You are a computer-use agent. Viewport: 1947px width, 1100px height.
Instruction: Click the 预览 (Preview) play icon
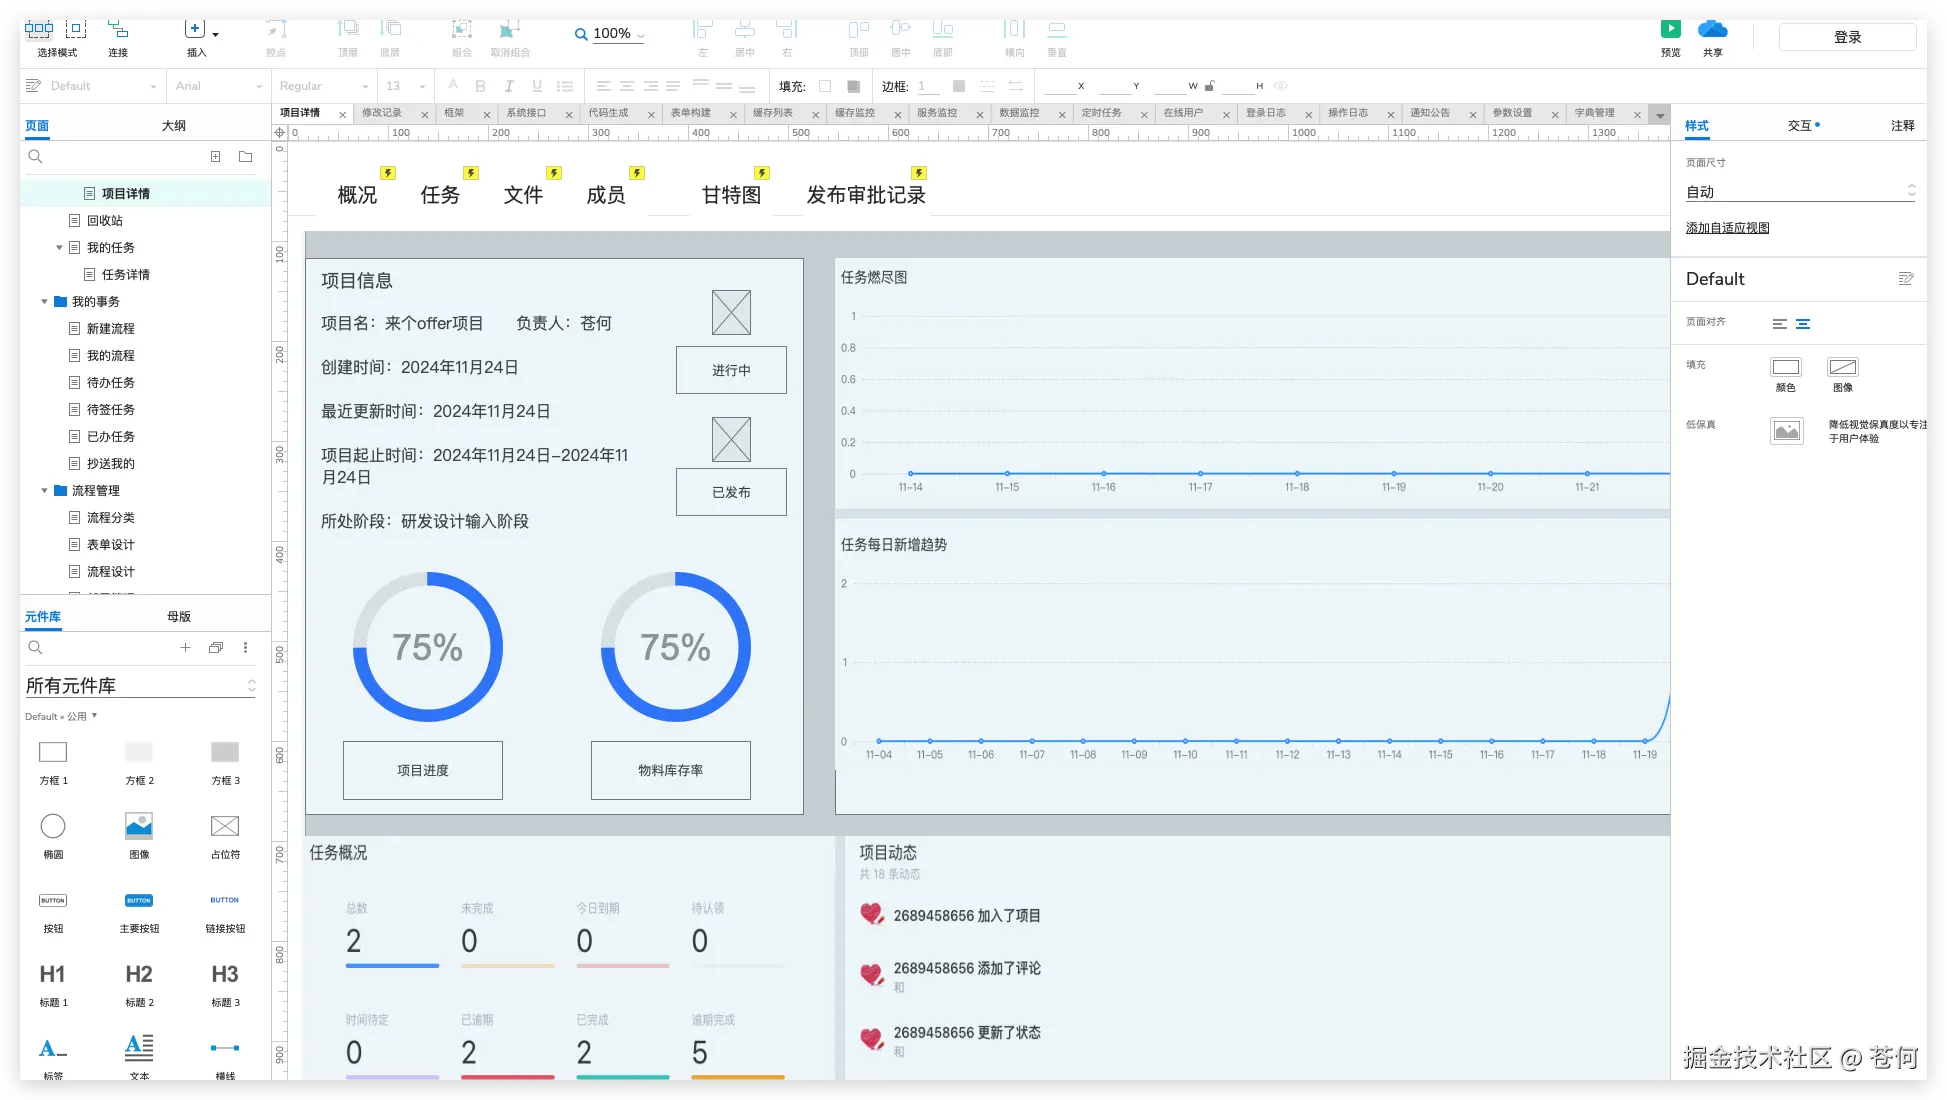pos(1670,29)
